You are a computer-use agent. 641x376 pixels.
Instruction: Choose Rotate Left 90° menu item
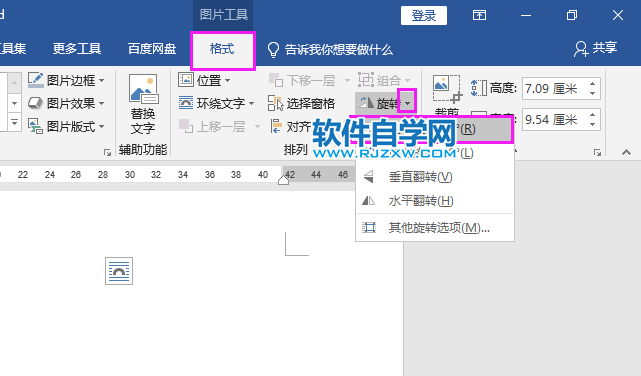pos(435,153)
